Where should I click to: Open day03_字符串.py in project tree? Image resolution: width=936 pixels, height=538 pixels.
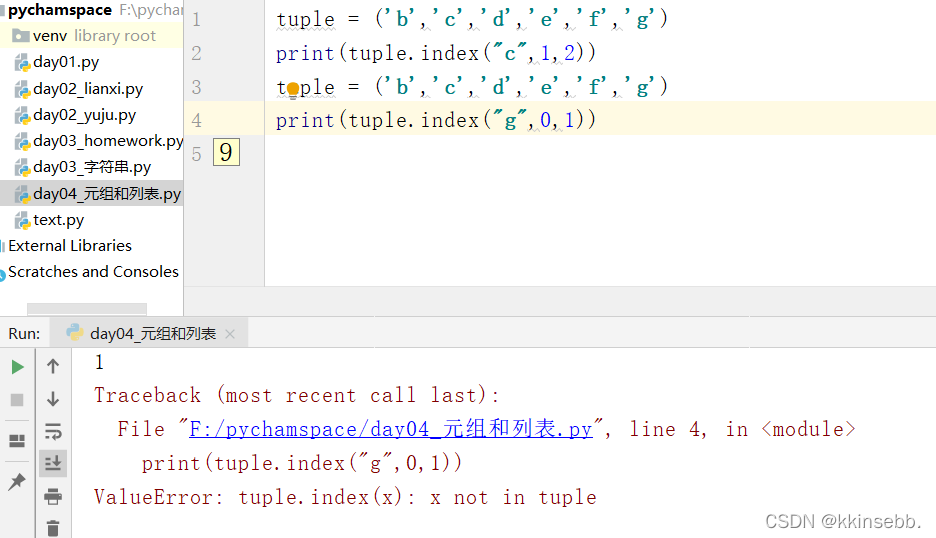click(92, 167)
